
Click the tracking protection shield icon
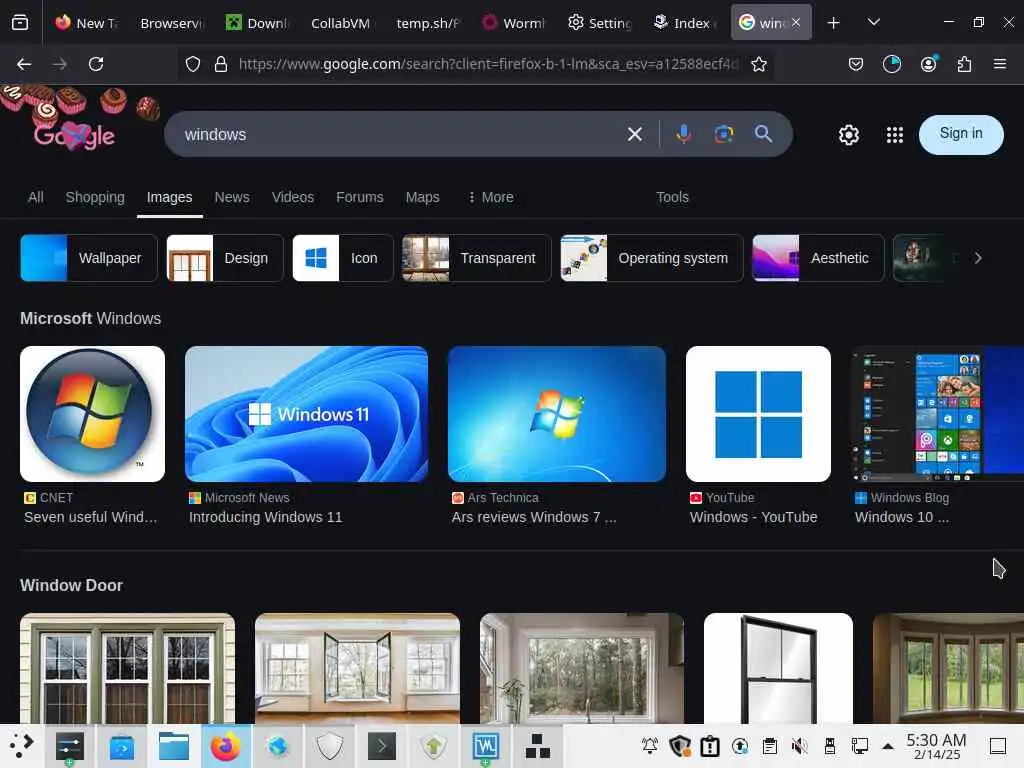click(193, 64)
